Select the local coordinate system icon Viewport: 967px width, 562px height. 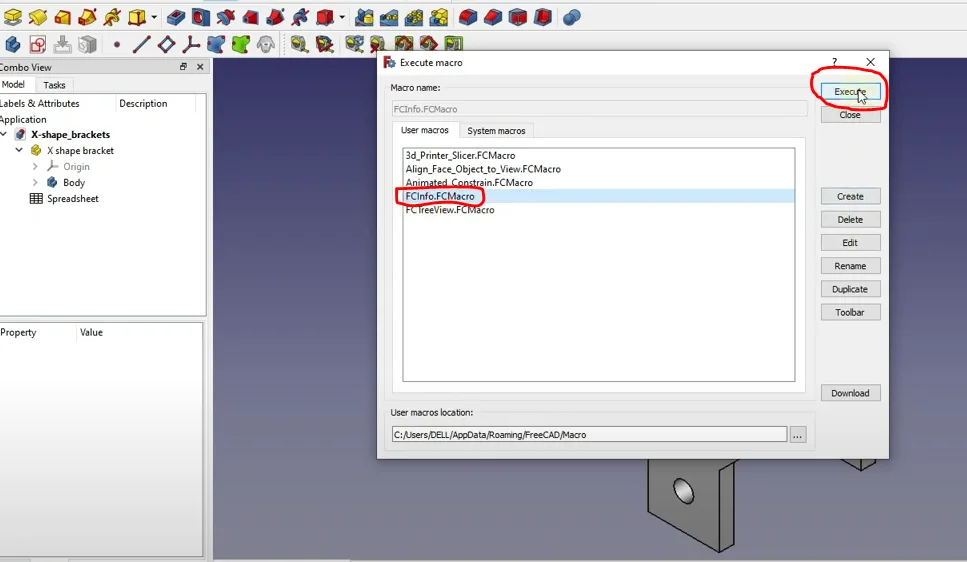pos(191,44)
